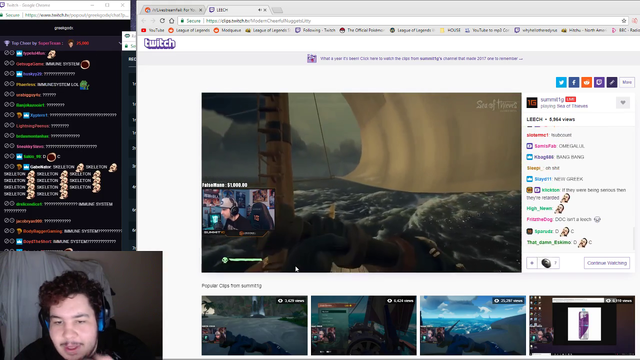Click username BodyBaggerGaming in popout chat

(x=42, y=231)
